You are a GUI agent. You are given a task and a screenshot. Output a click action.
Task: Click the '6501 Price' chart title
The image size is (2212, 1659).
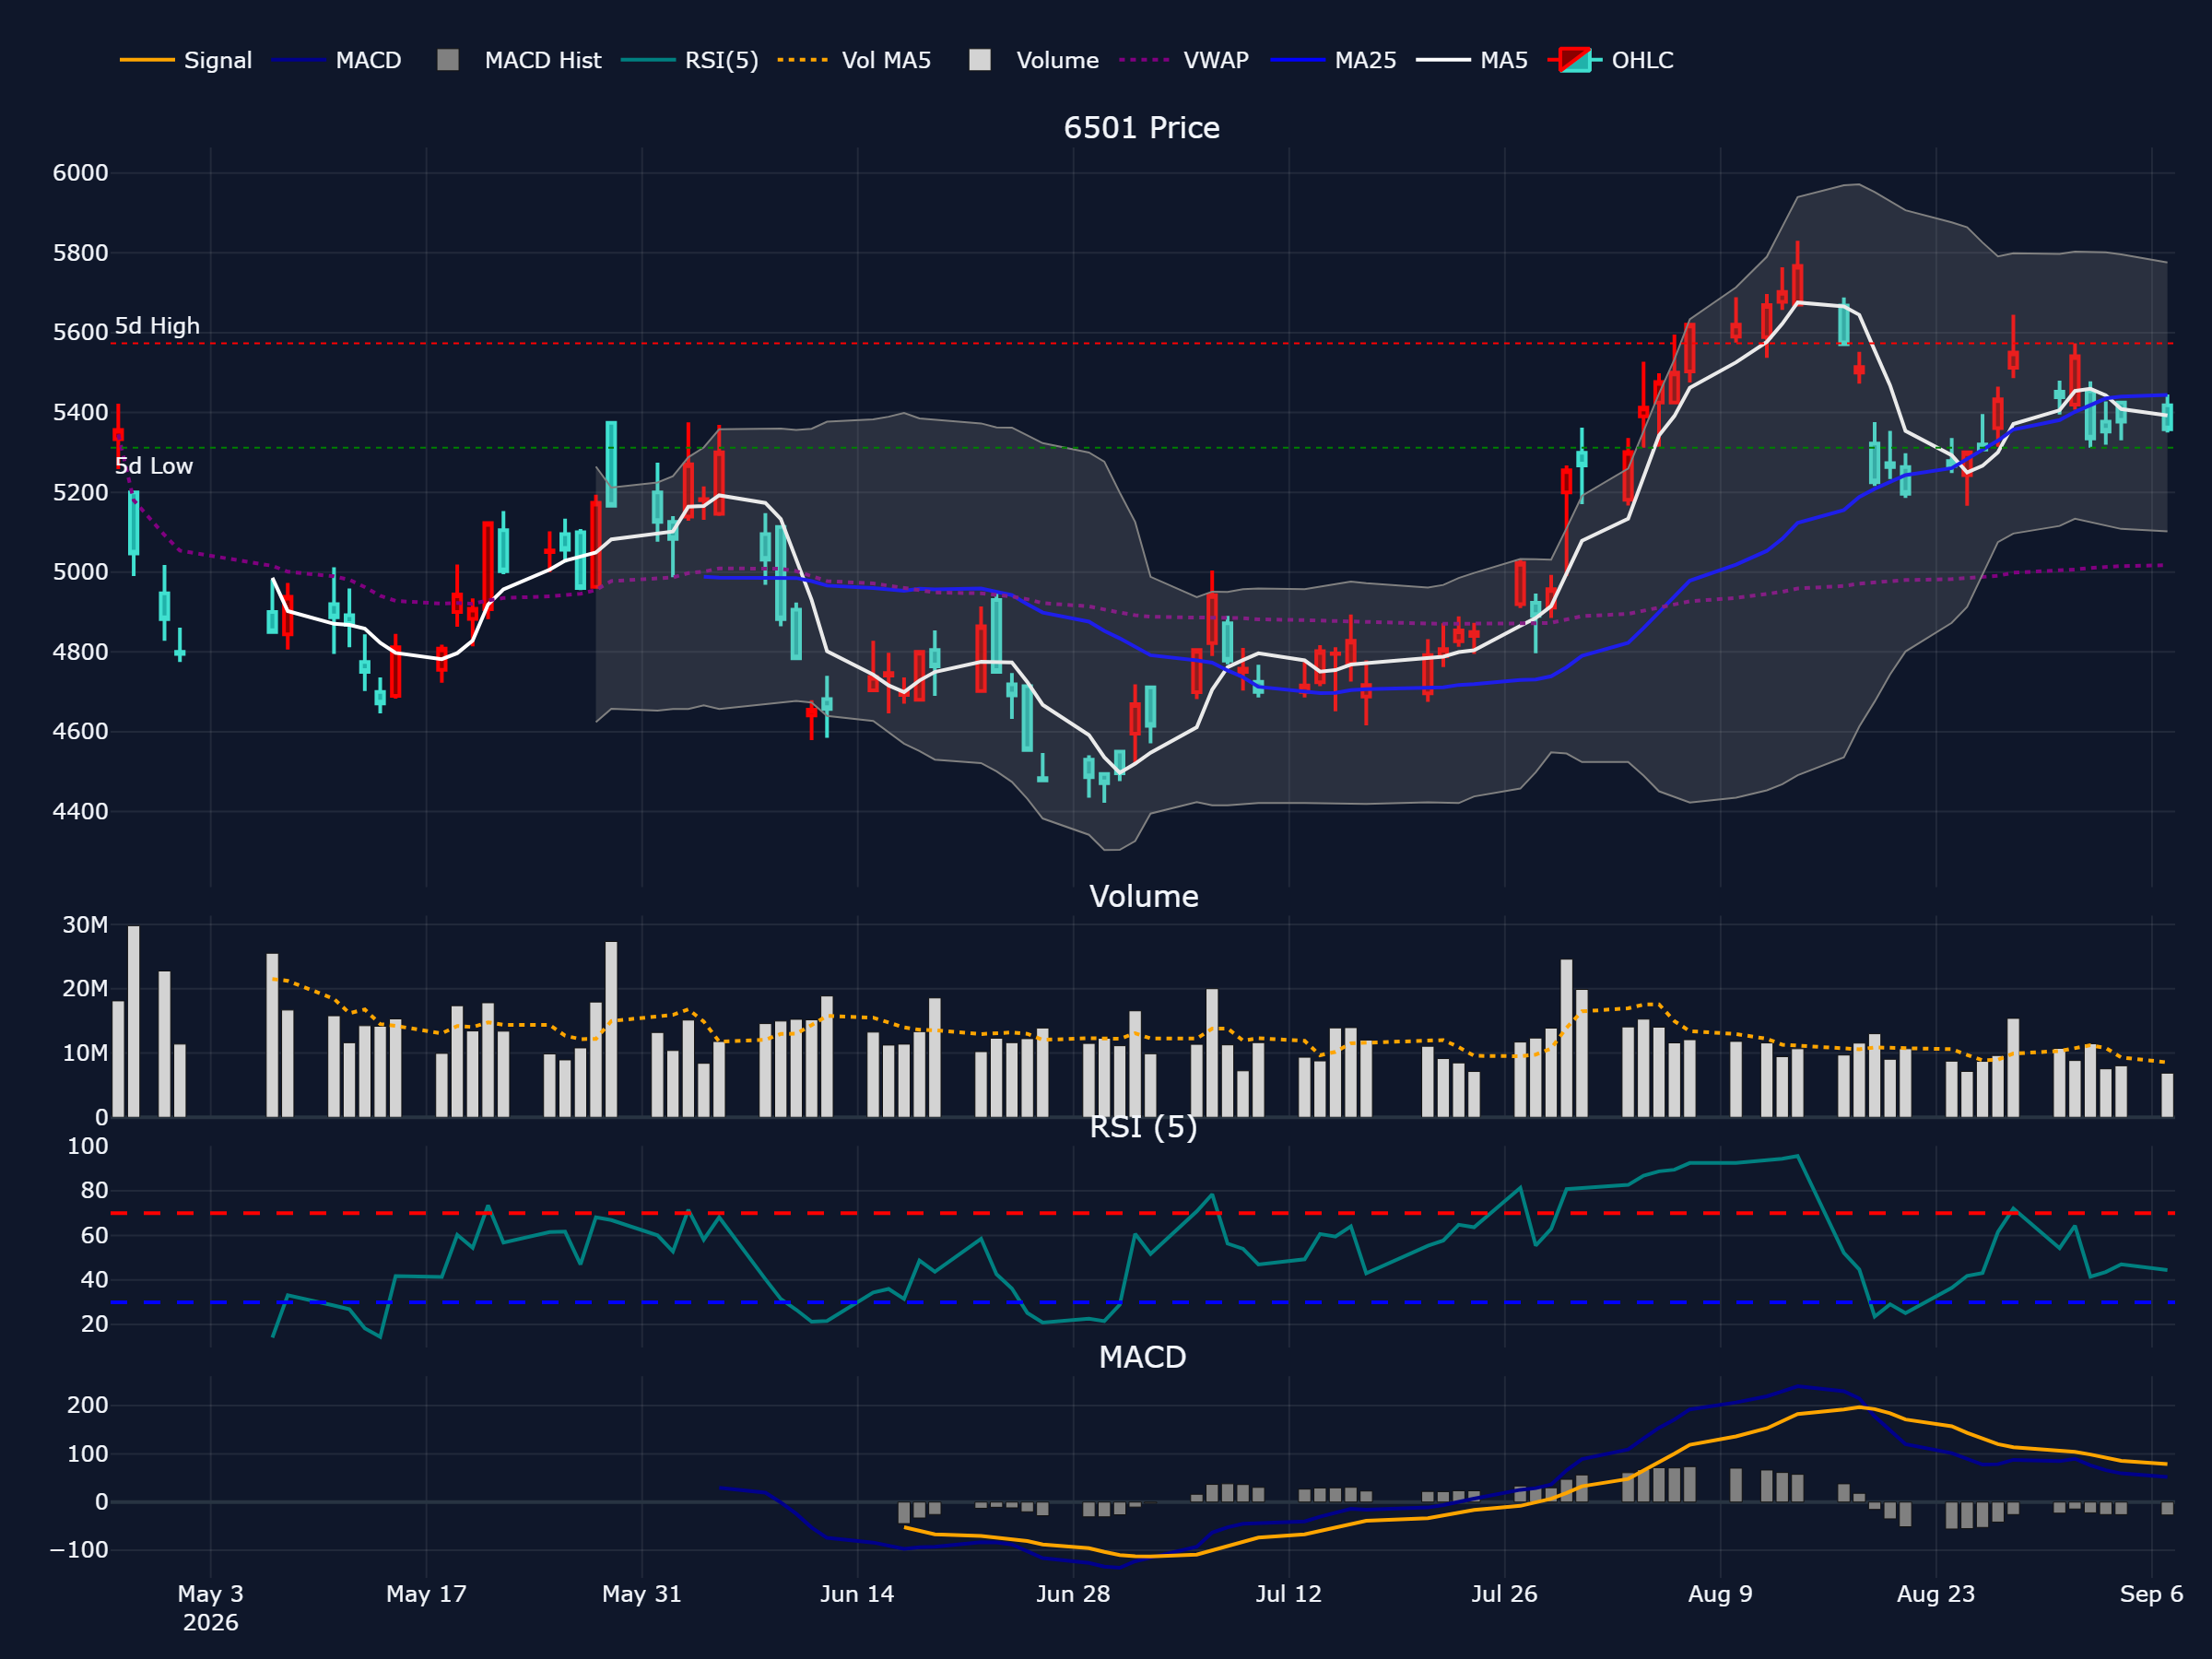click(1141, 128)
